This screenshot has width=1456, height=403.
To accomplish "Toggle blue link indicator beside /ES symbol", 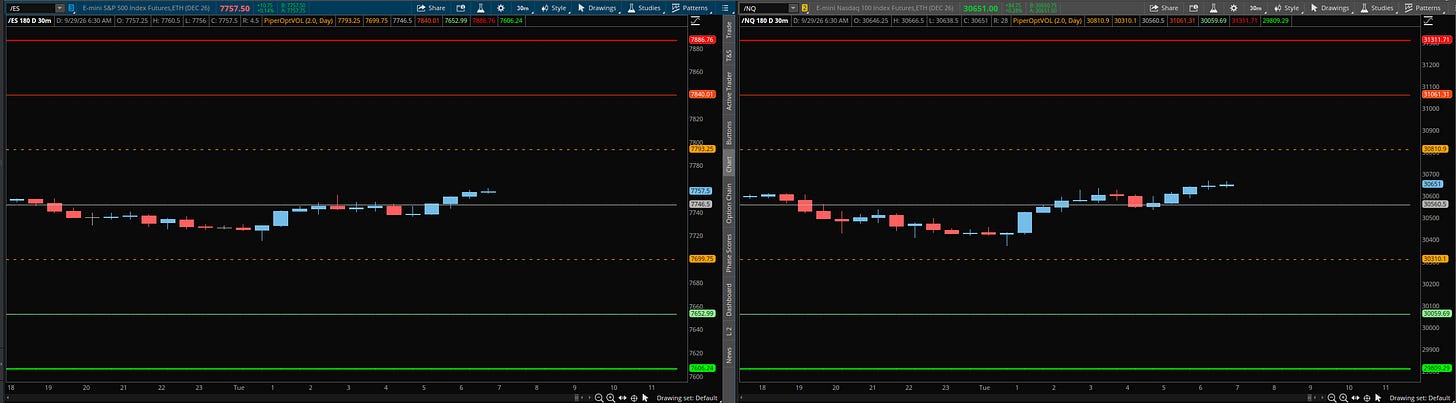I will 71,8.
